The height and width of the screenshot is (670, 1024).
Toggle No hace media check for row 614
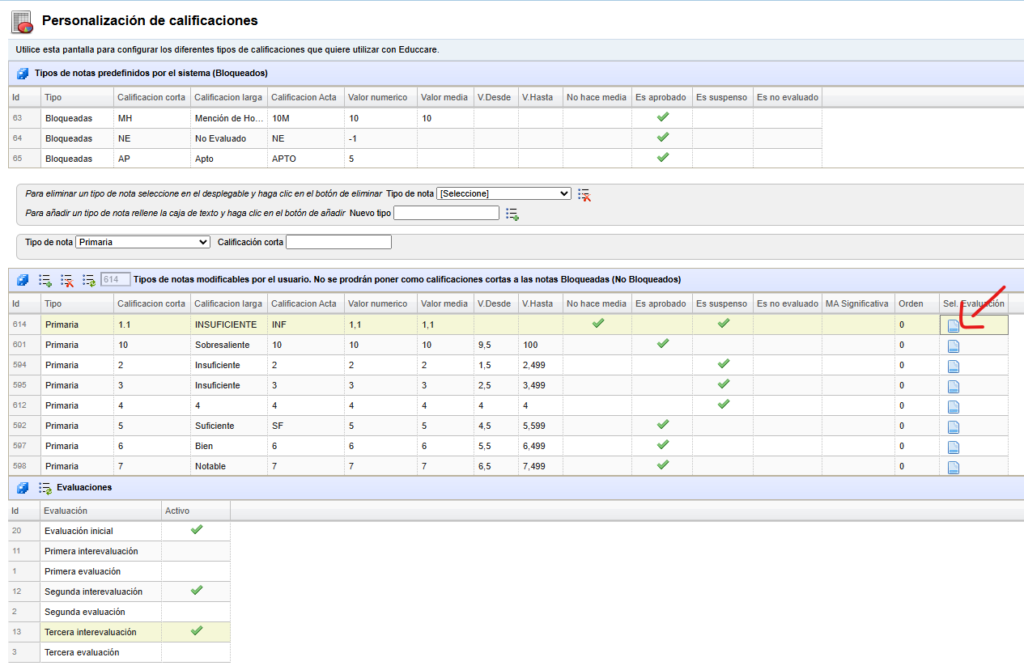point(597,324)
